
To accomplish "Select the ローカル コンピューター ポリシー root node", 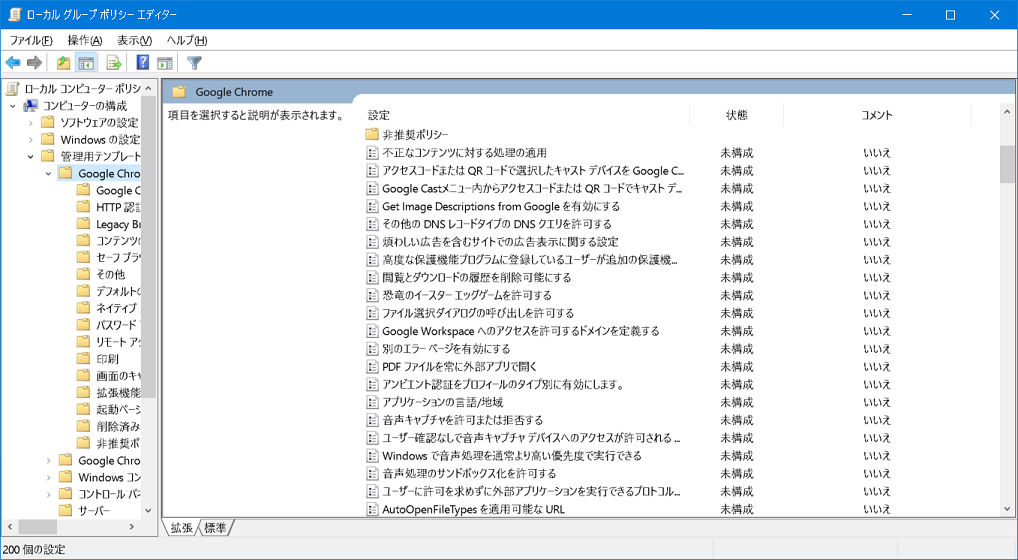I will (x=74, y=89).
